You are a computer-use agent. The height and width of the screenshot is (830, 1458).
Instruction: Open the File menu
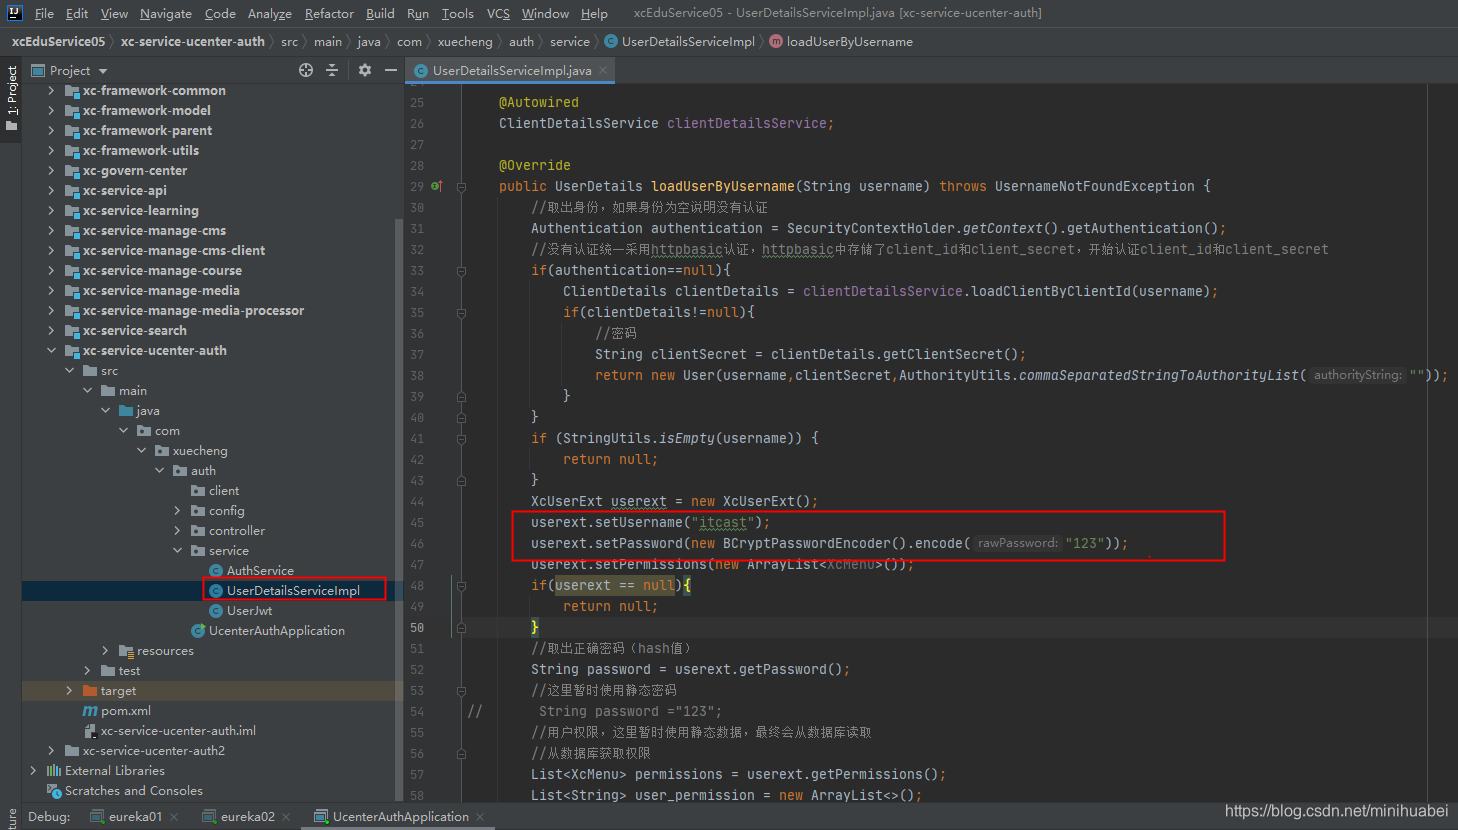(x=44, y=13)
